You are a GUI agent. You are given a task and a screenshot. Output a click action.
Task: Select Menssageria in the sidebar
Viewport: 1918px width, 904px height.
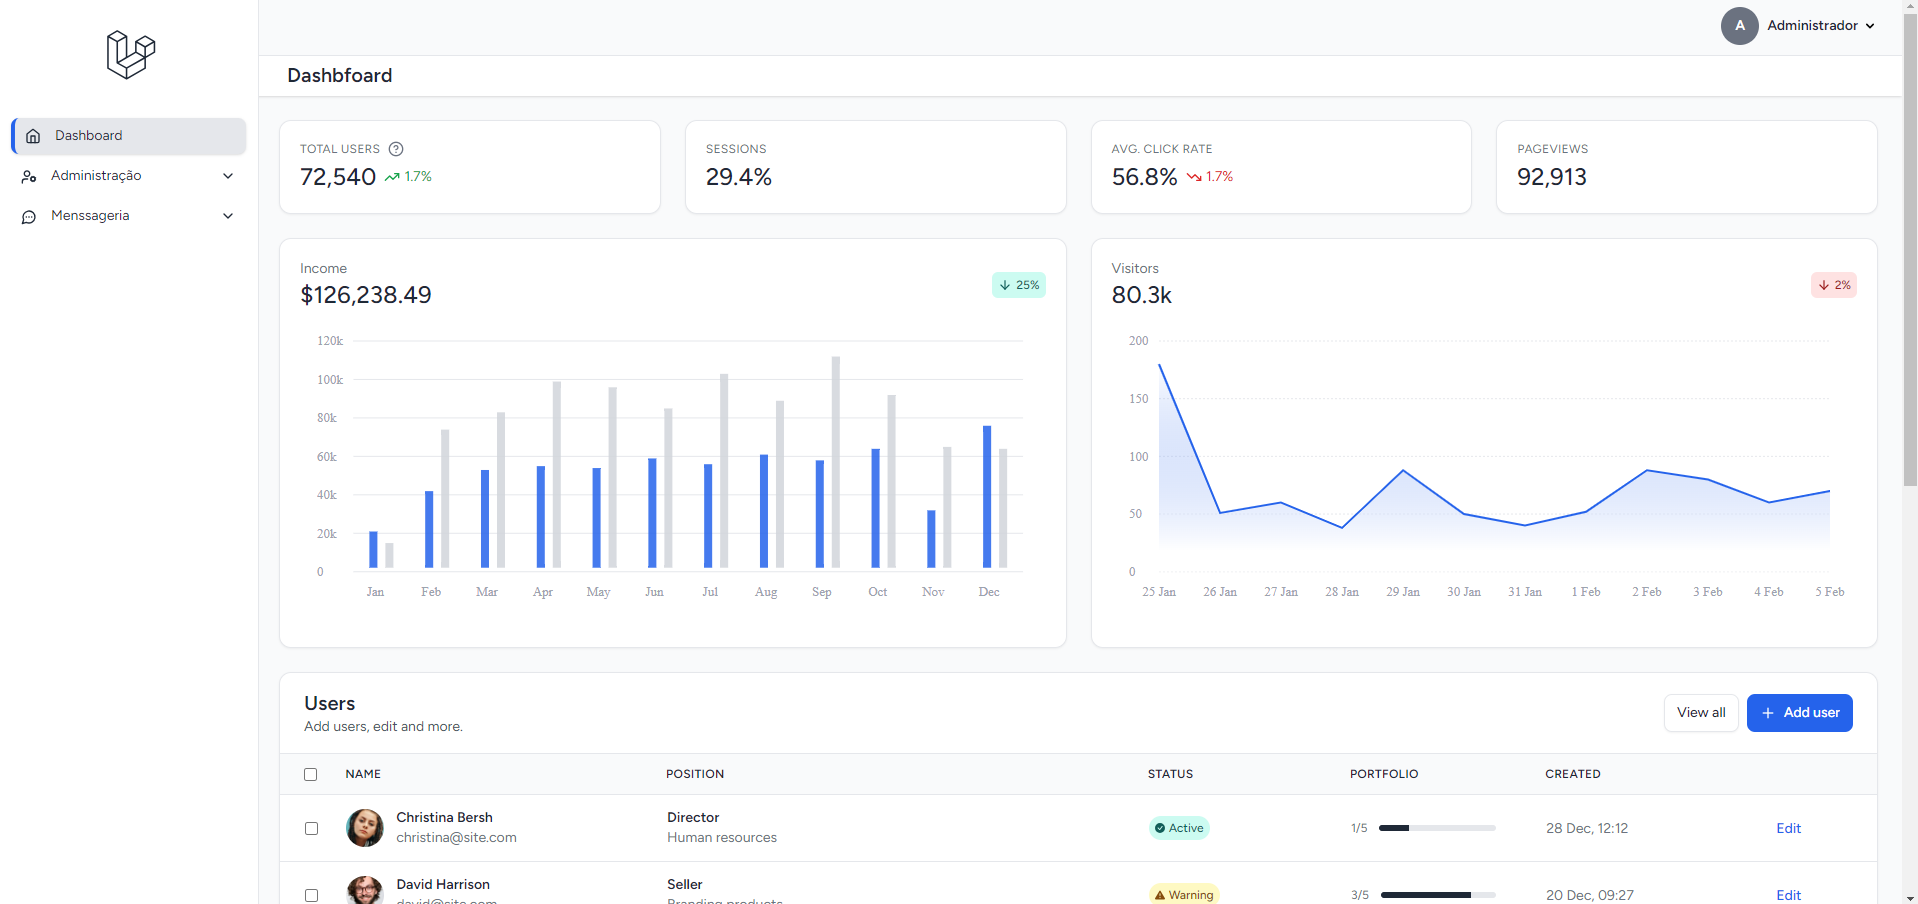pos(129,216)
